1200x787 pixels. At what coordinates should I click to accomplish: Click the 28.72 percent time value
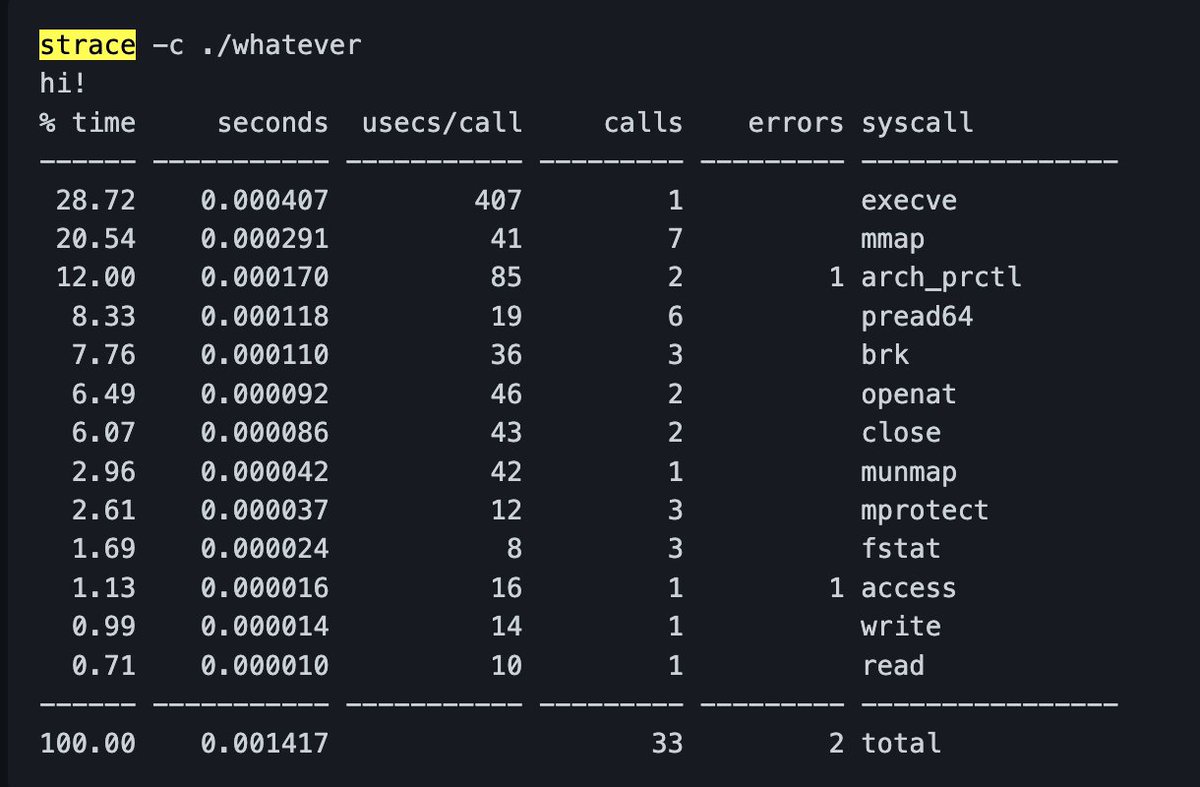pyautogui.click(x=95, y=200)
